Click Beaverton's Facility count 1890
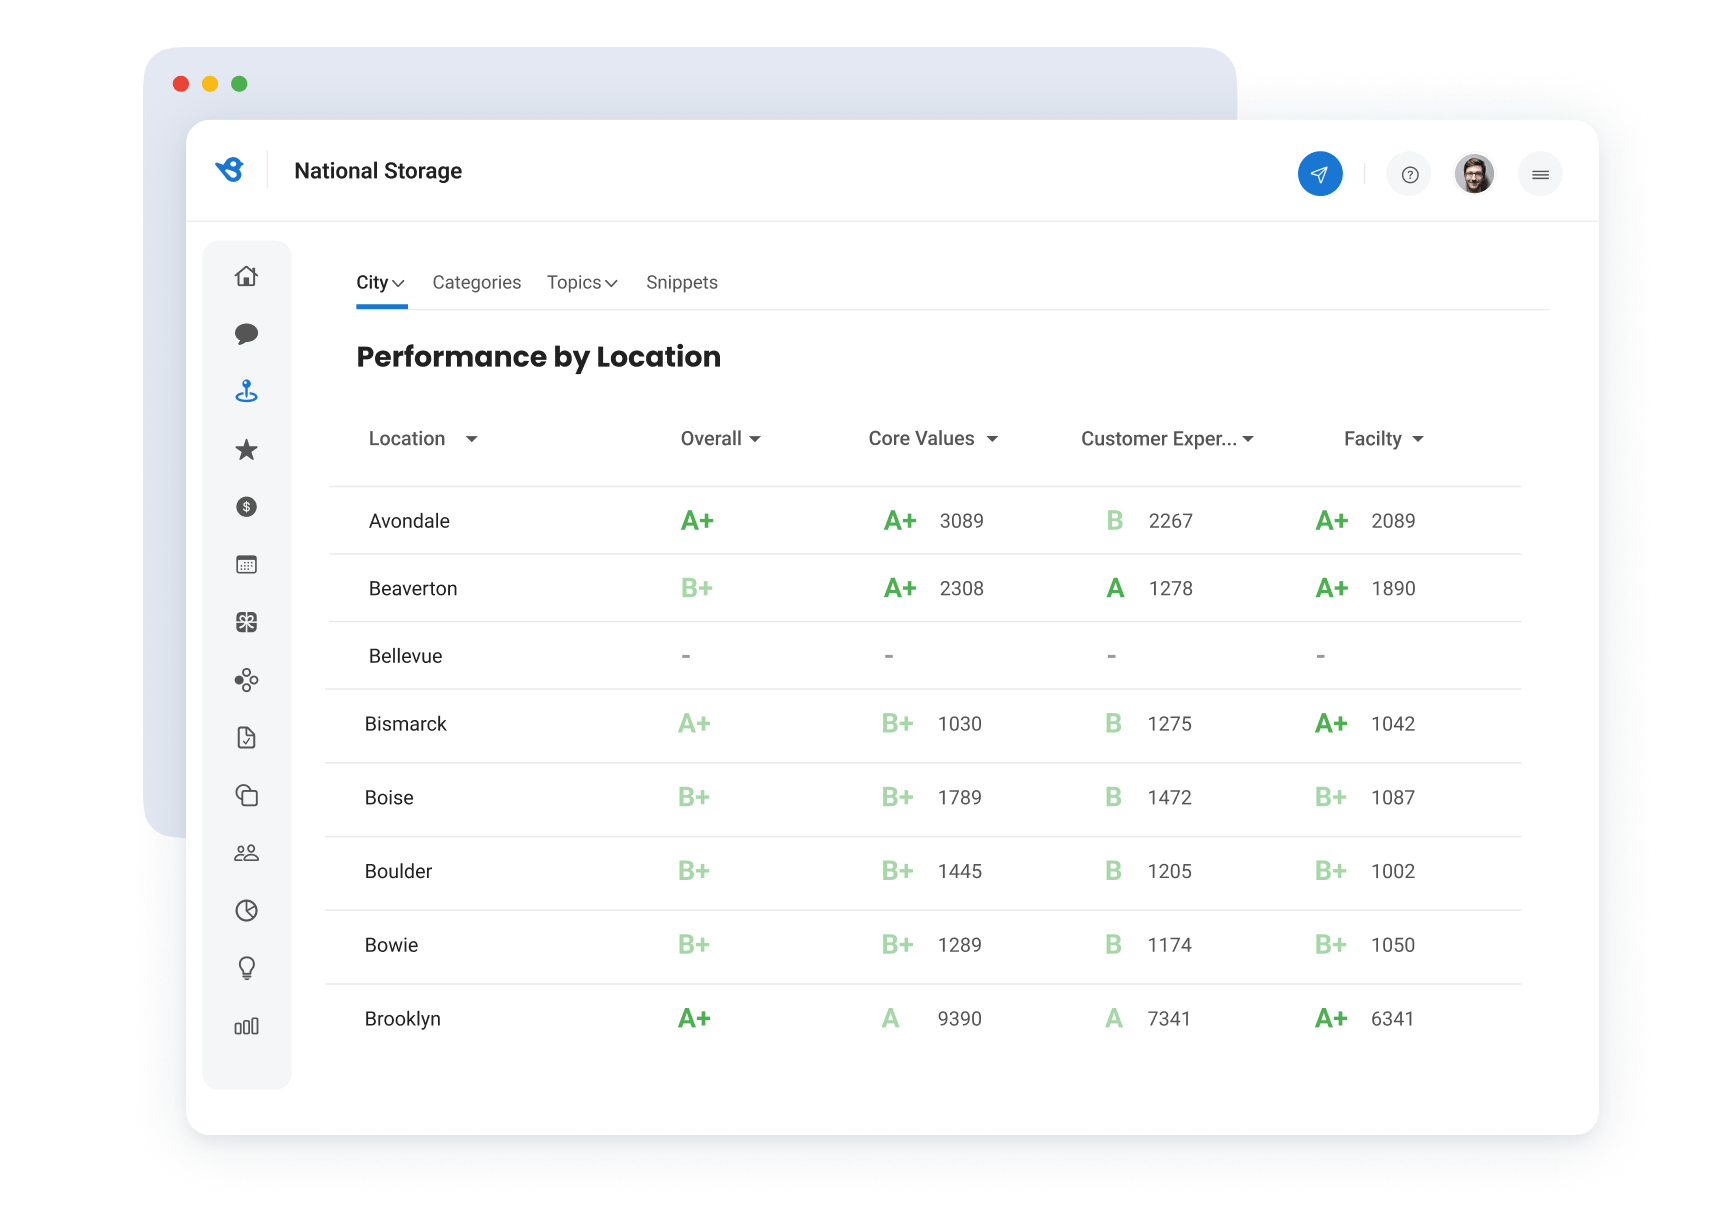1713x1206 pixels. (x=1393, y=589)
